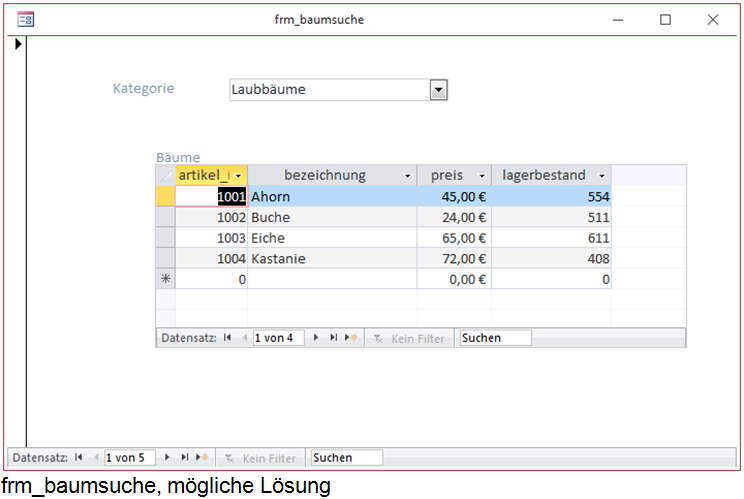
Task: Open the preis column sort dropdown arrow
Action: click(x=482, y=176)
